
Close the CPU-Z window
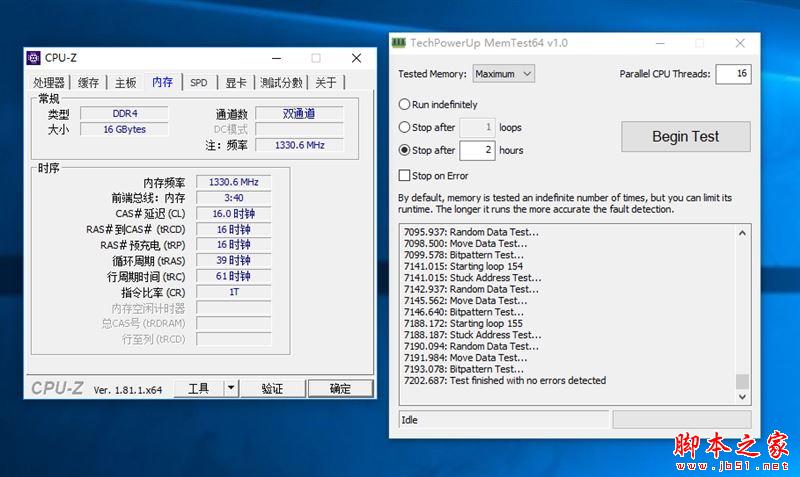point(356,58)
